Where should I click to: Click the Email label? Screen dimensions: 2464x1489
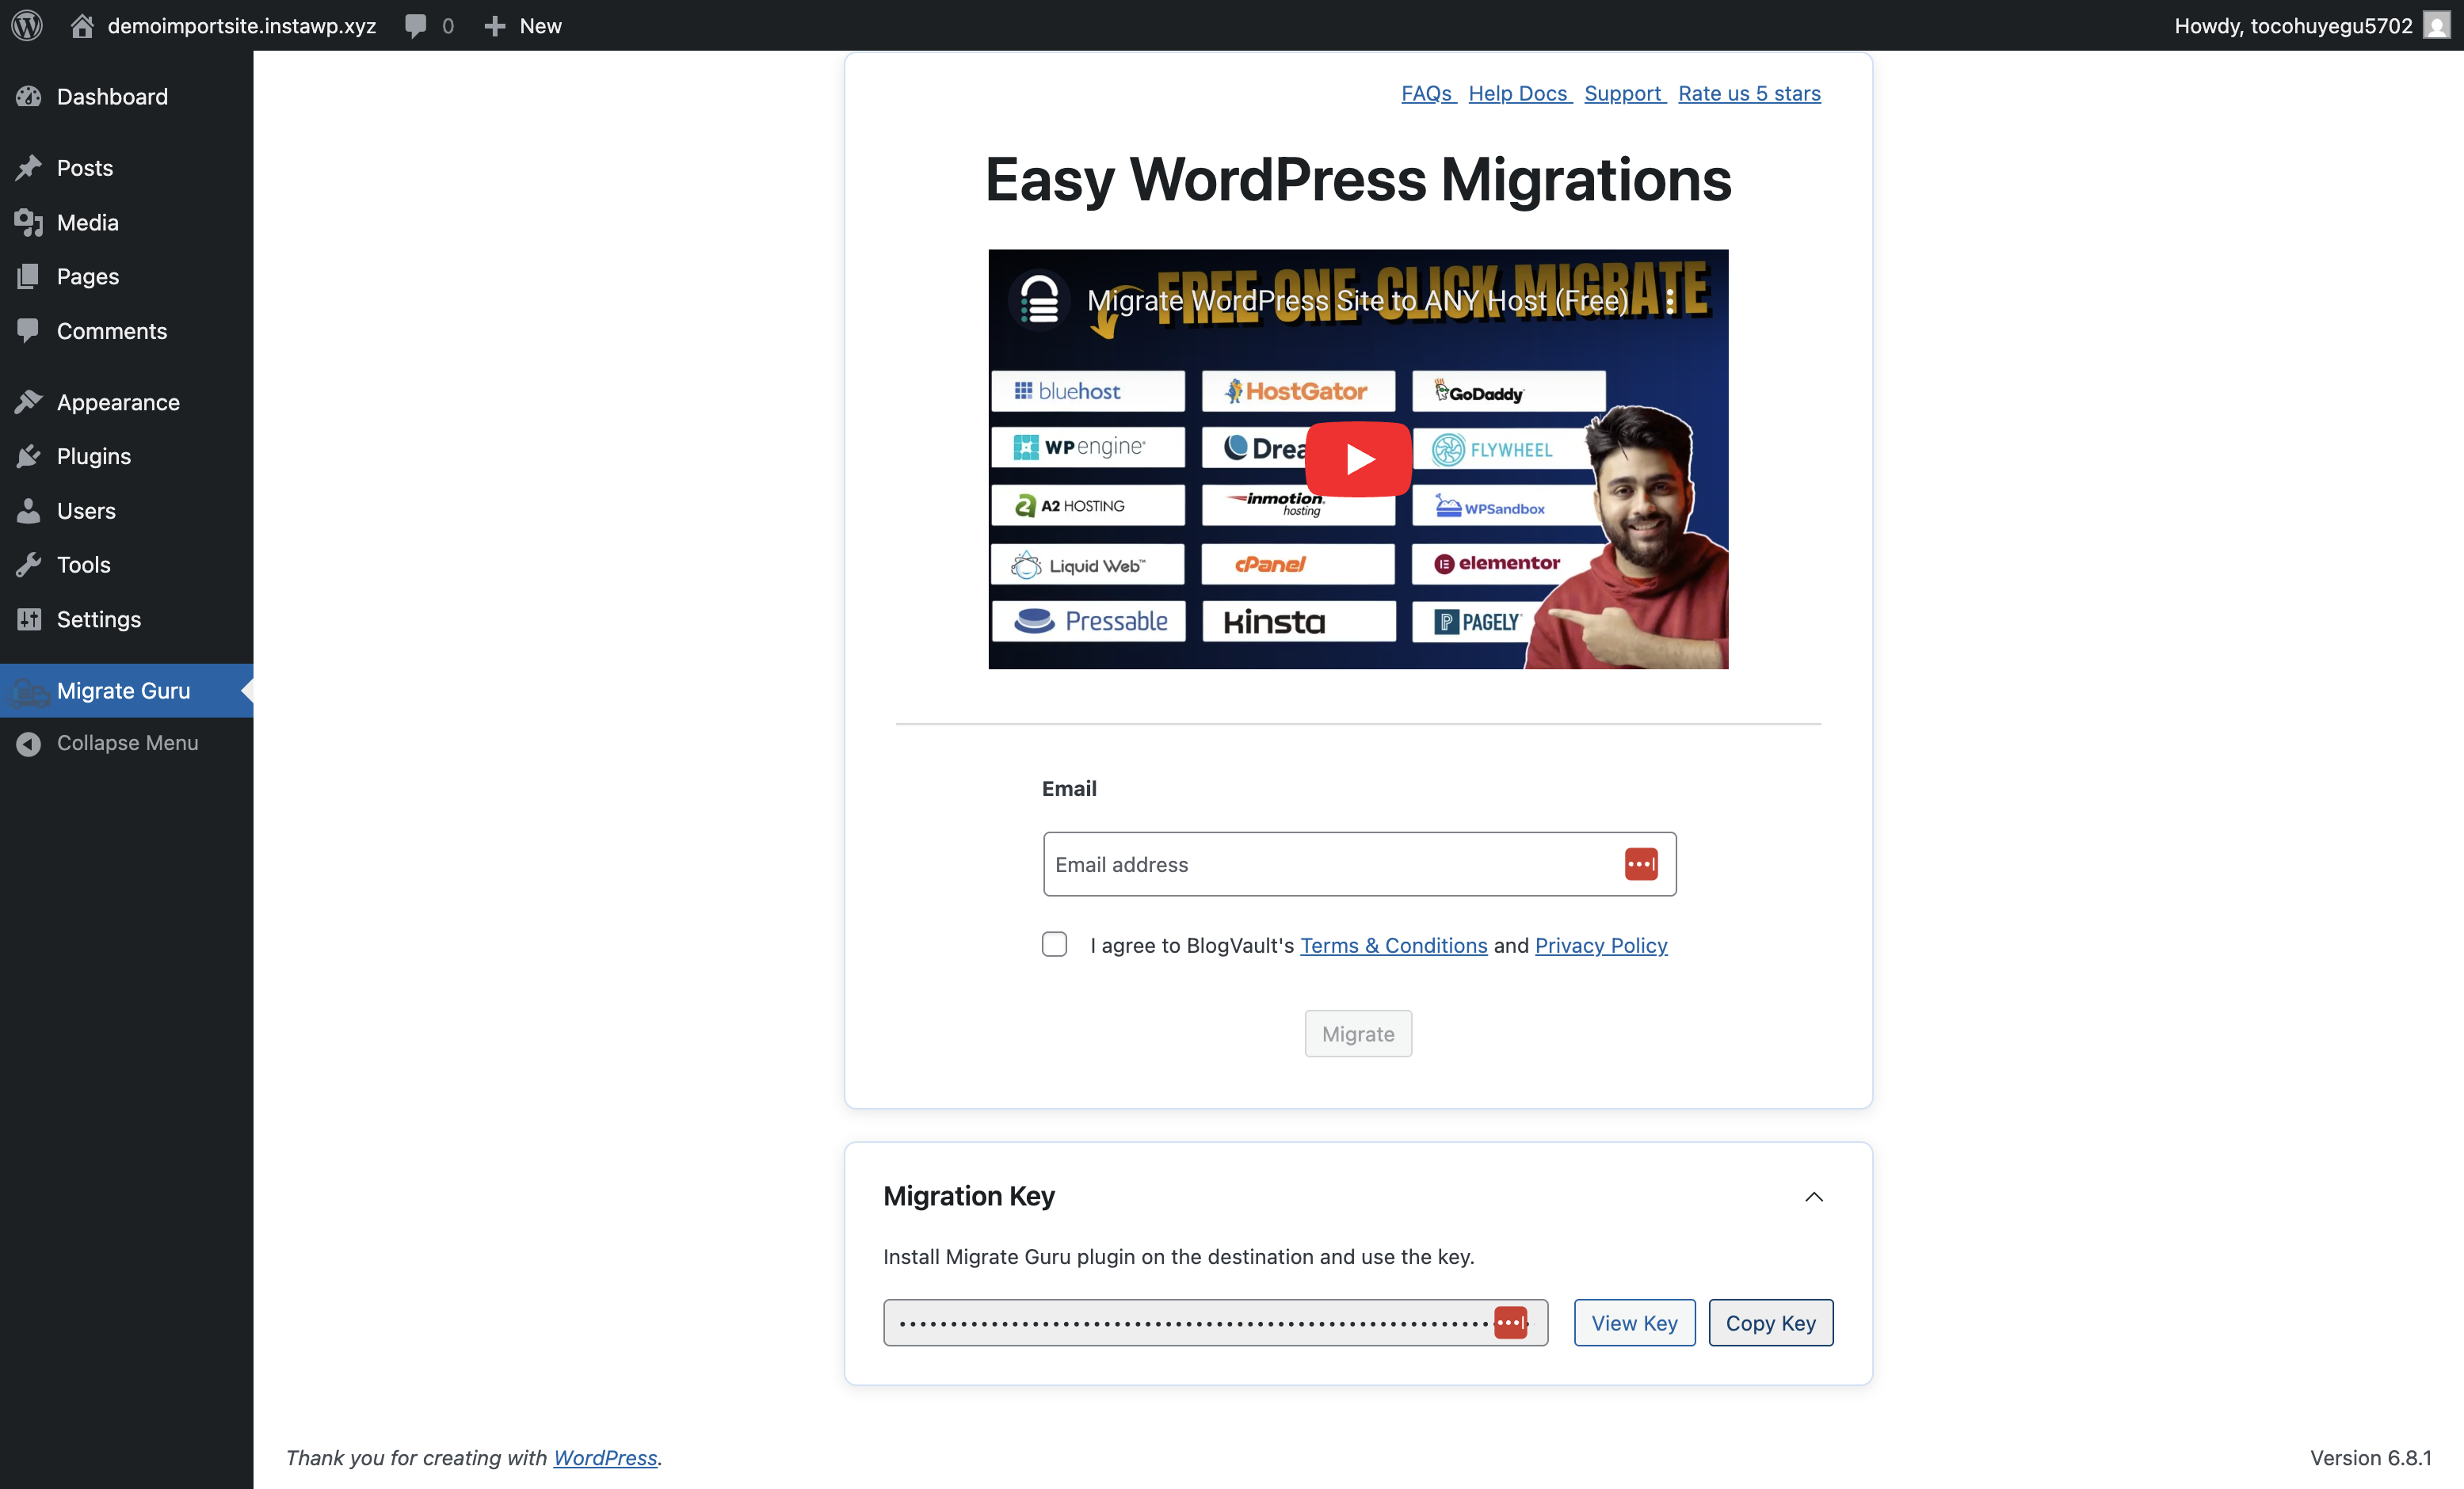coord(1069,788)
